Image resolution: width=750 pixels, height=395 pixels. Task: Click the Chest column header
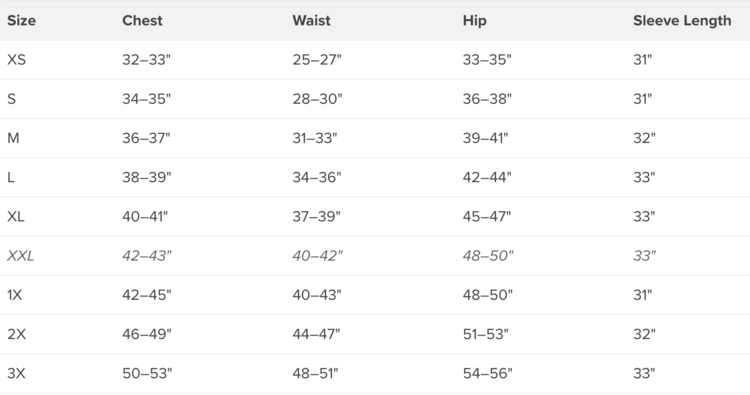coord(142,21)
